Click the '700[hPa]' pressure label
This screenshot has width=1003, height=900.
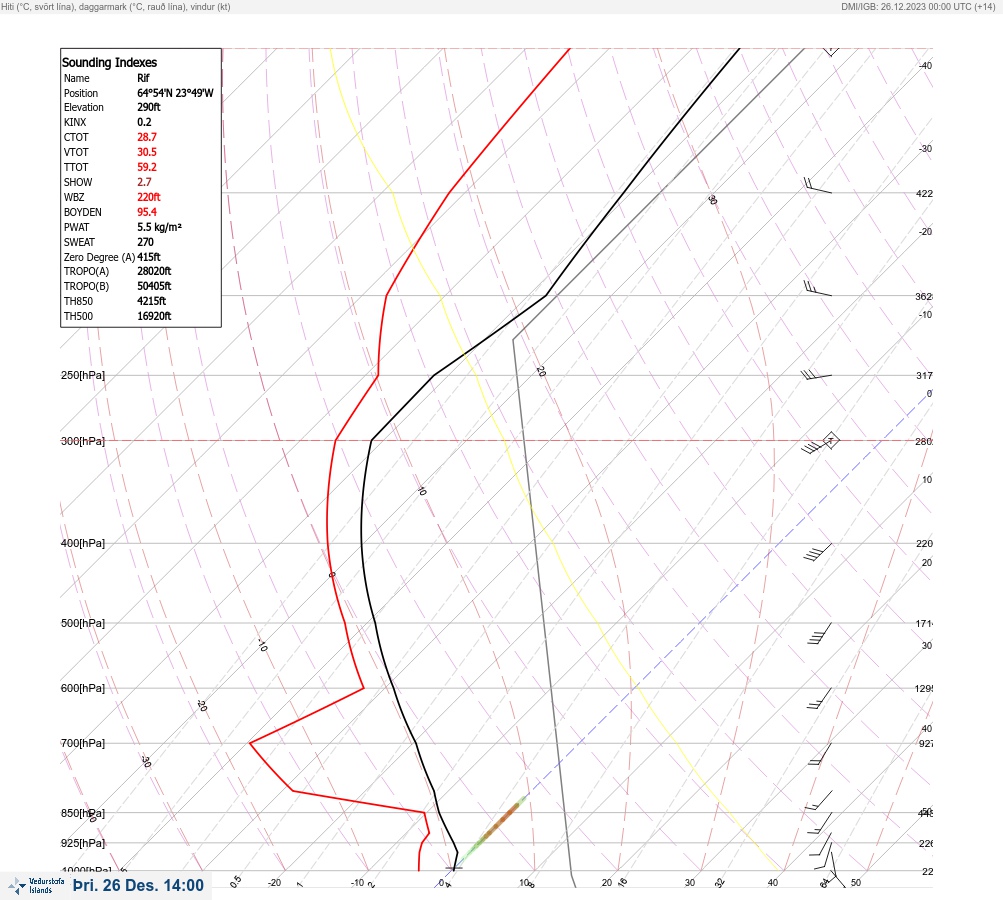(x=83, y=743)
